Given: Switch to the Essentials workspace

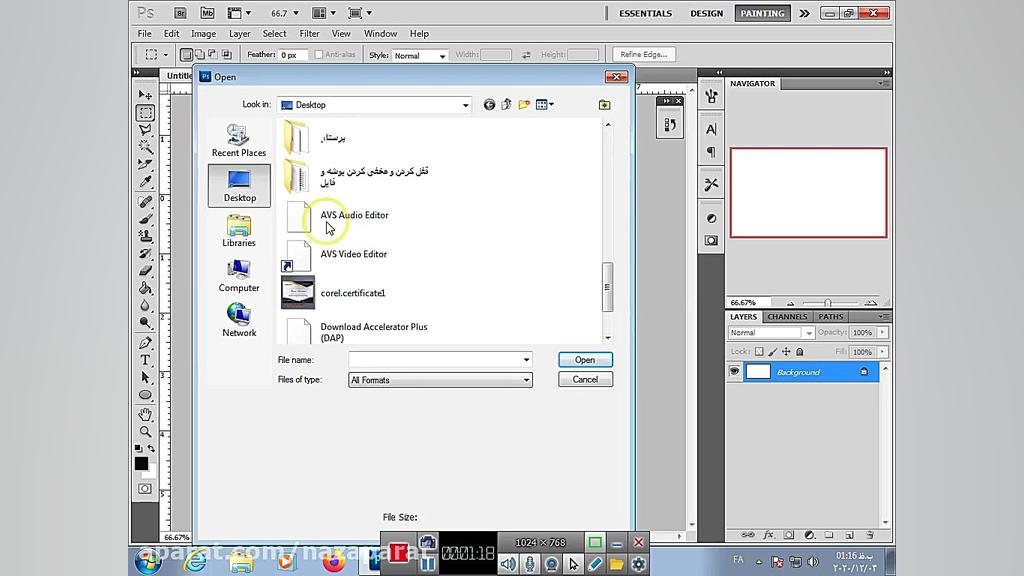Looking at the screenshot, I should pyautogui.click(x=645, y=13).
